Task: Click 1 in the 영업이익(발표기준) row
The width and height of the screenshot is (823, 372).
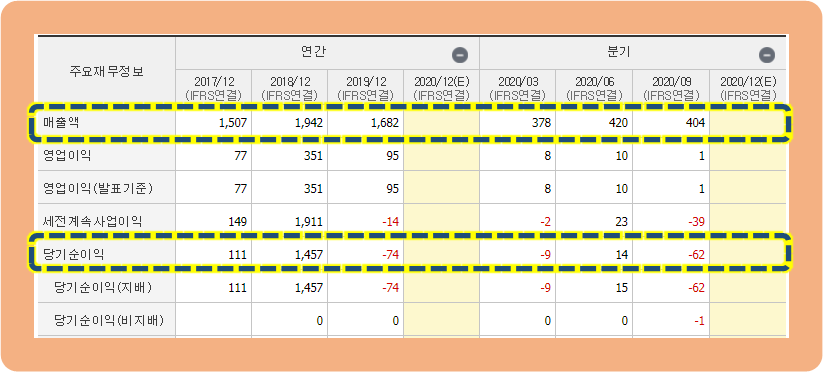Action: 702,188
